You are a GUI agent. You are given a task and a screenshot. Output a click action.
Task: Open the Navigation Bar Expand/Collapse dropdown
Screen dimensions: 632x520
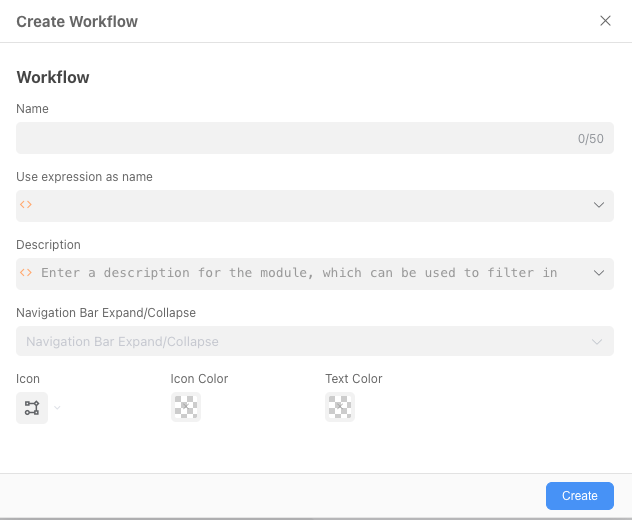point(300,341)
